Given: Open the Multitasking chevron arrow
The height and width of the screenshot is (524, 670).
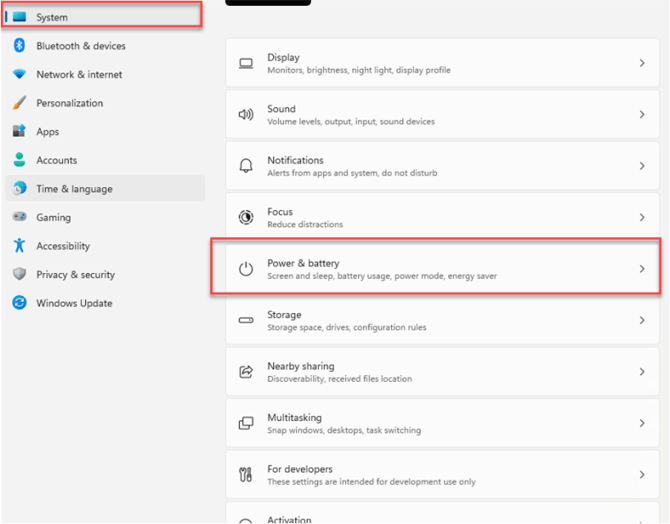Looking at the screenshot, I should coord(642,423).
